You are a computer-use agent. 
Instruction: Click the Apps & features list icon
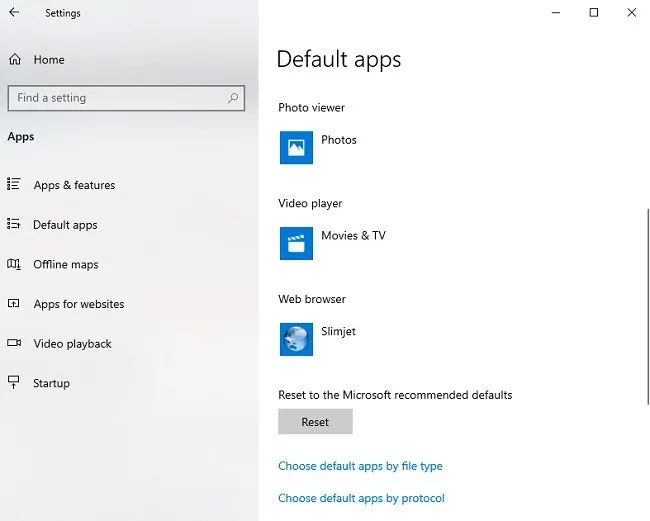pyautogui.click(x=14, y=184)
